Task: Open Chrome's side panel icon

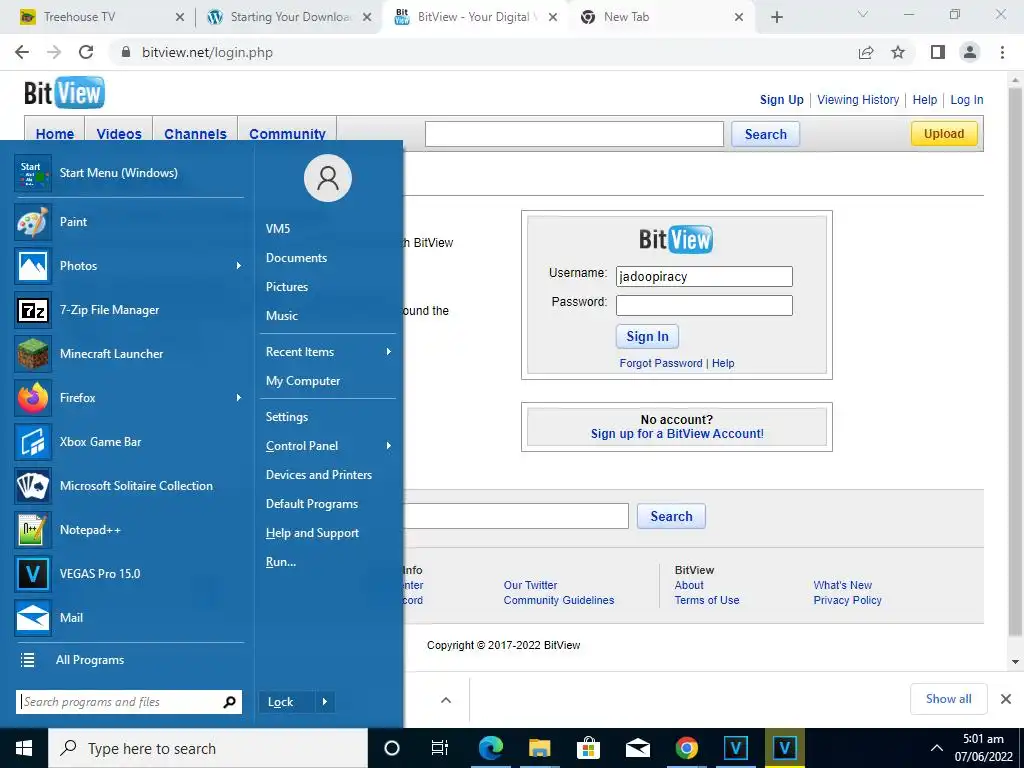Action: [938, 52]
